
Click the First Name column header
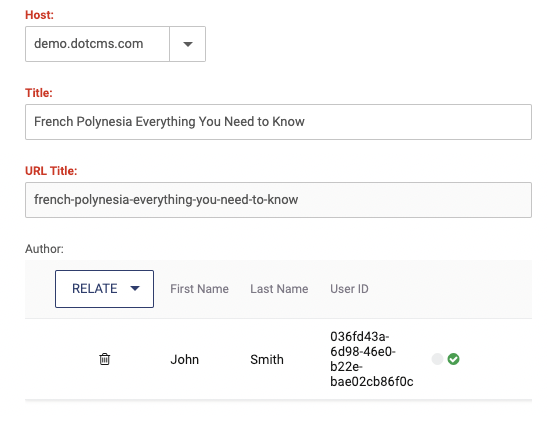pyautogui.click(x=200, y=289)
